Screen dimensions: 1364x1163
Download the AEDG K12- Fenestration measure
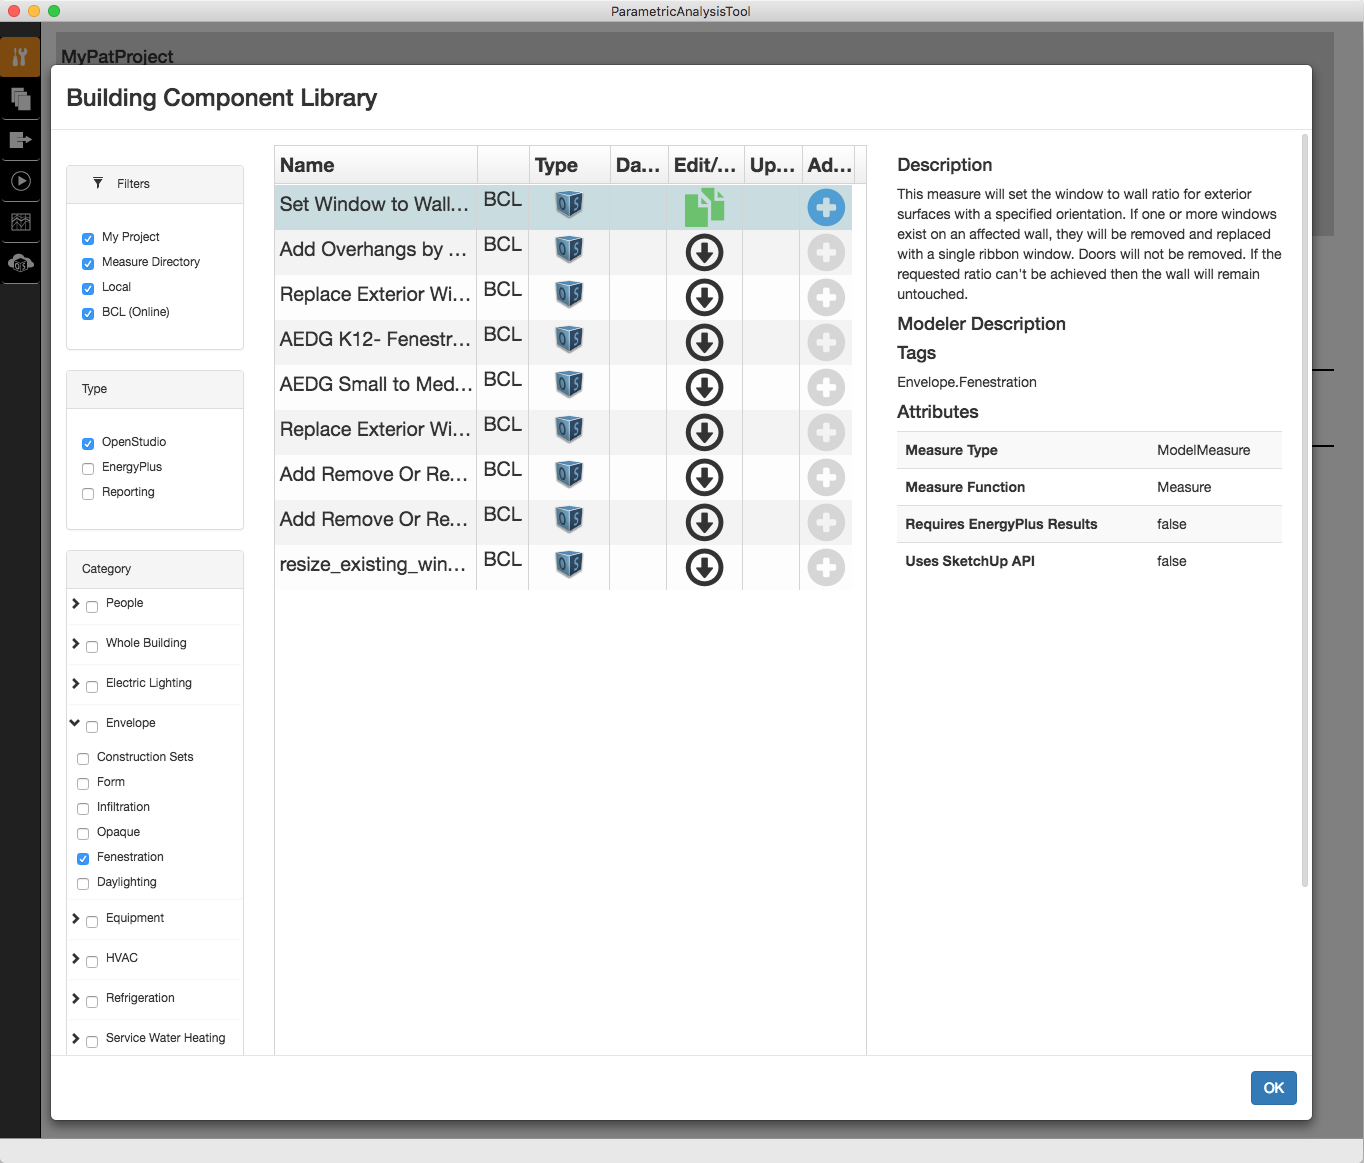704,343
